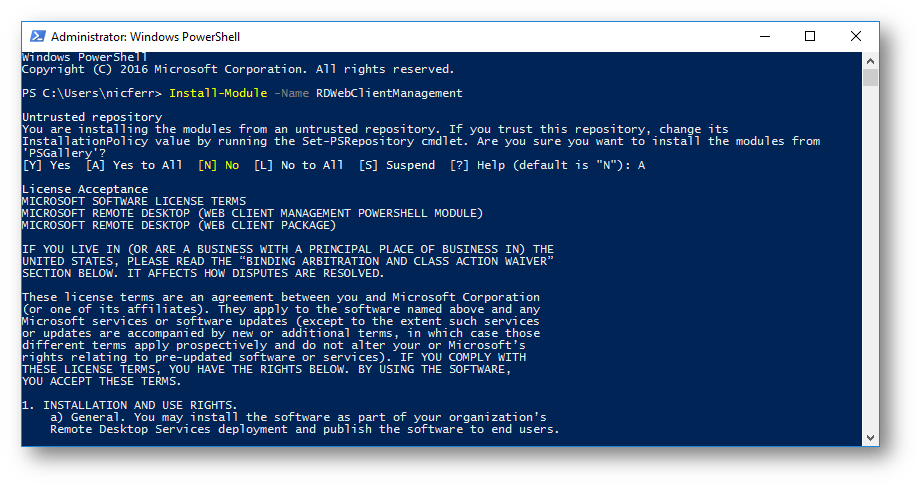Viewport: 922px width, 489px height.
Task: Click the Install-Module command text
Action: tap(218, 93)
